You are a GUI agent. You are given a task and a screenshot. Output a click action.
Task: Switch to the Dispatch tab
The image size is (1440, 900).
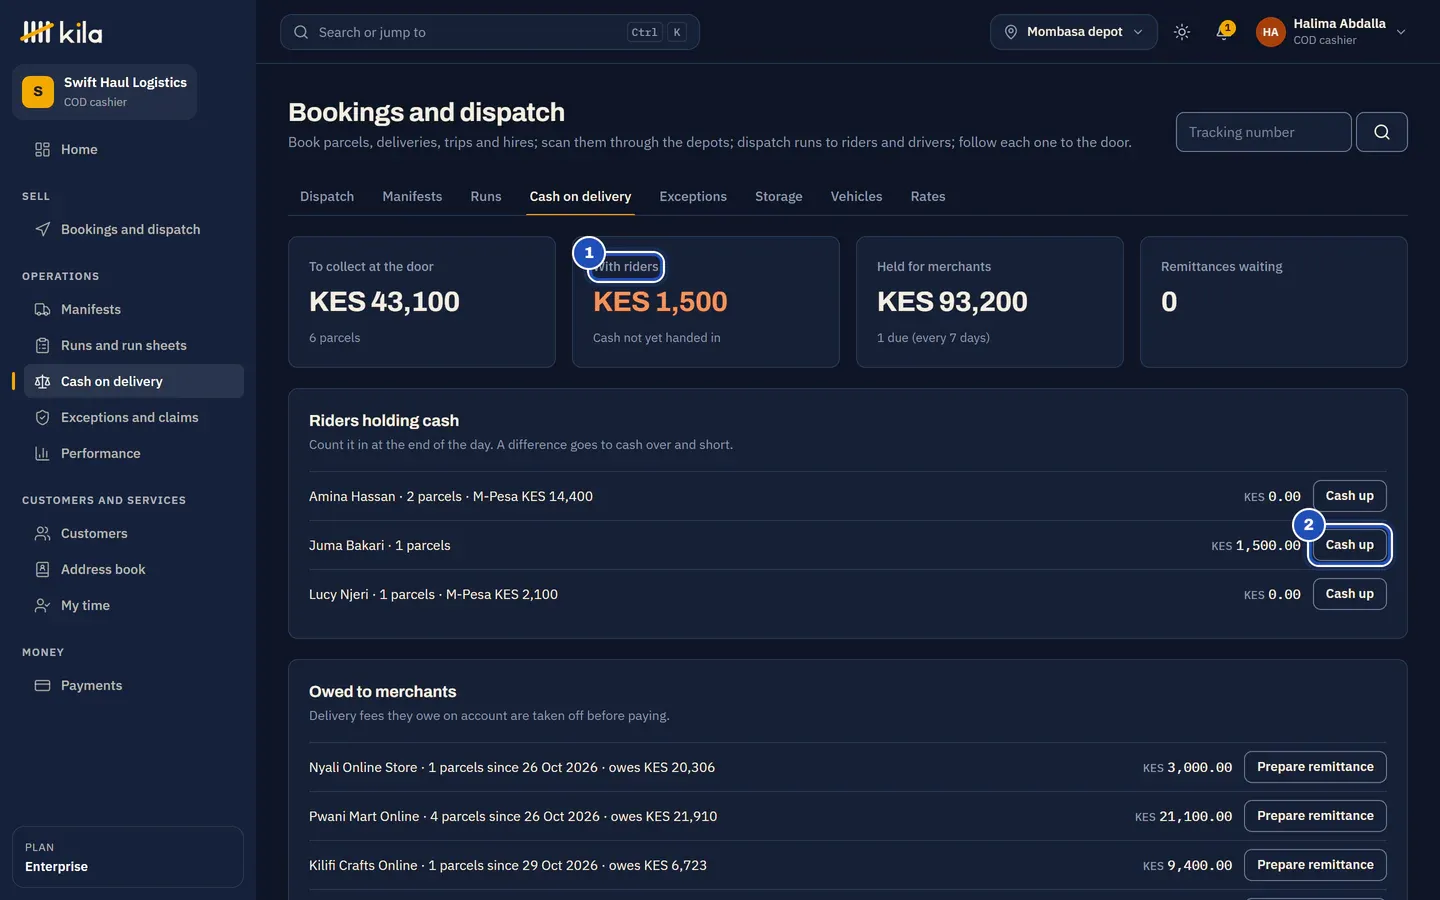pyautogui.click(x=327, y=196)
